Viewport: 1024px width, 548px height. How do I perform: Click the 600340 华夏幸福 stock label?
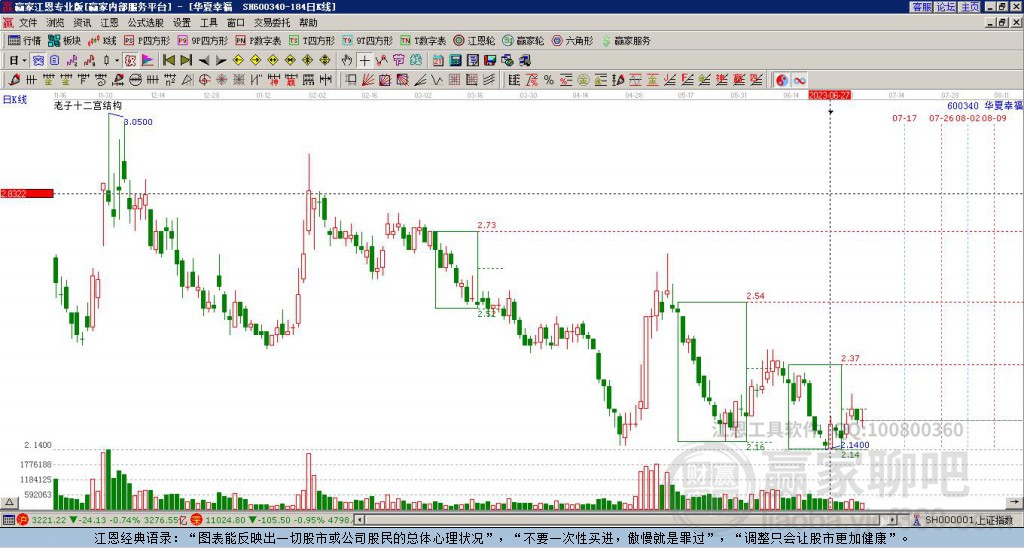pos(984,105)
